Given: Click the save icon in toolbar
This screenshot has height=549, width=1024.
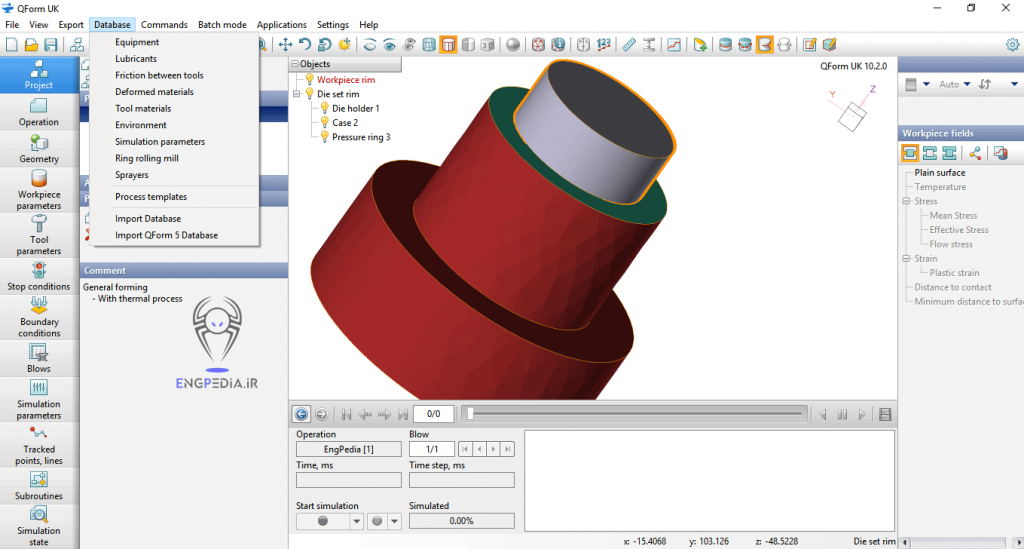Looking at the screenshot, I should (49, 44).
